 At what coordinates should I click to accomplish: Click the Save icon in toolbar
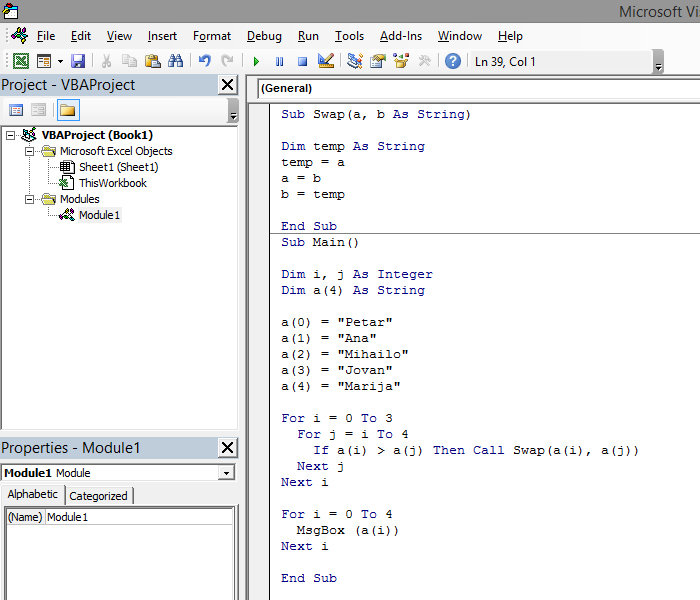click(x=78, y=61)
